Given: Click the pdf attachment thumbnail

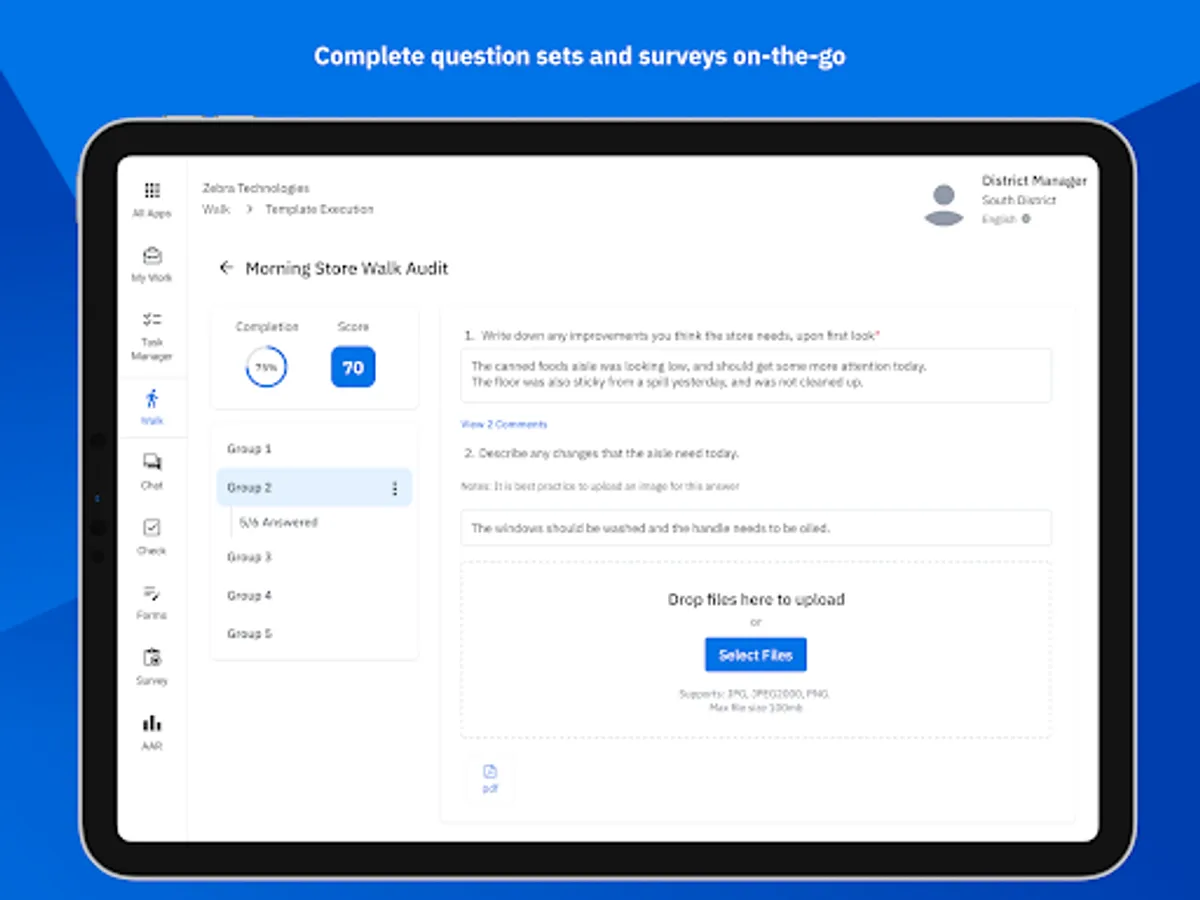Looking at the screenshot, I should point(489,777).
